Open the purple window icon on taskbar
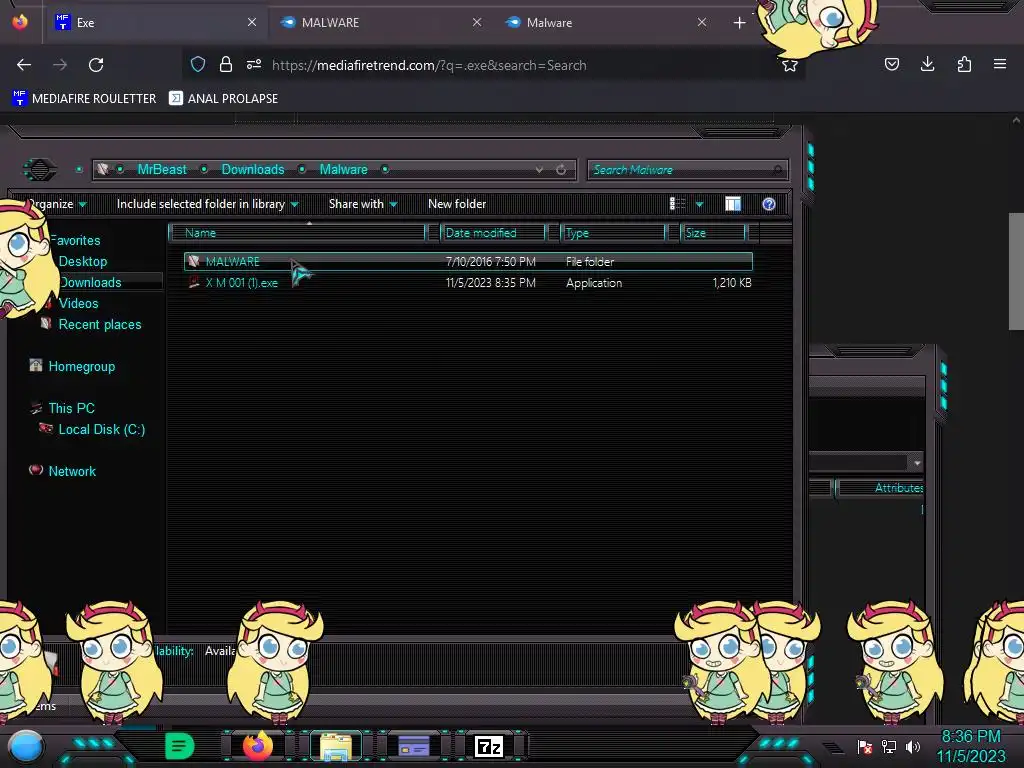 point(414,746)
